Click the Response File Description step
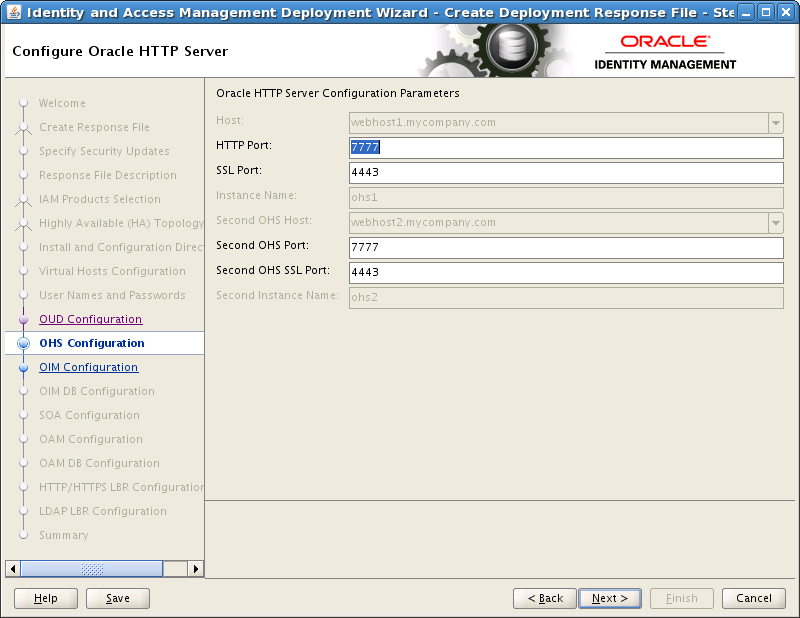Viewport: 800px width, 618px height. pos(108,175)
